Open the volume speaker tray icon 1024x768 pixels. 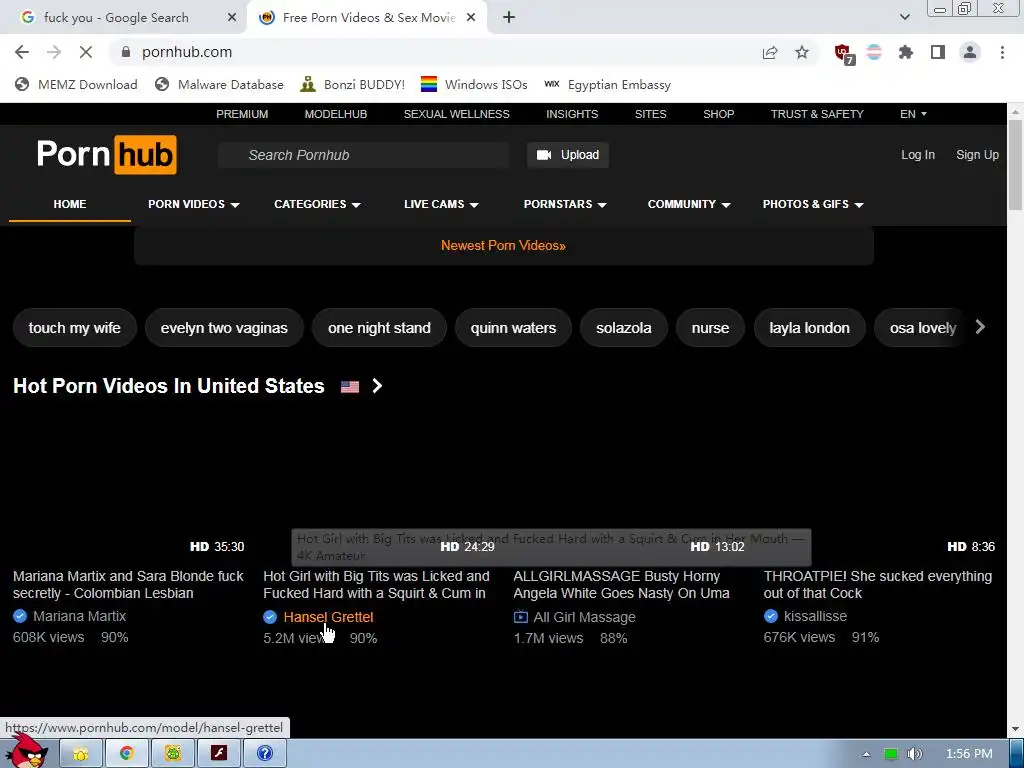tap(914, 754)
